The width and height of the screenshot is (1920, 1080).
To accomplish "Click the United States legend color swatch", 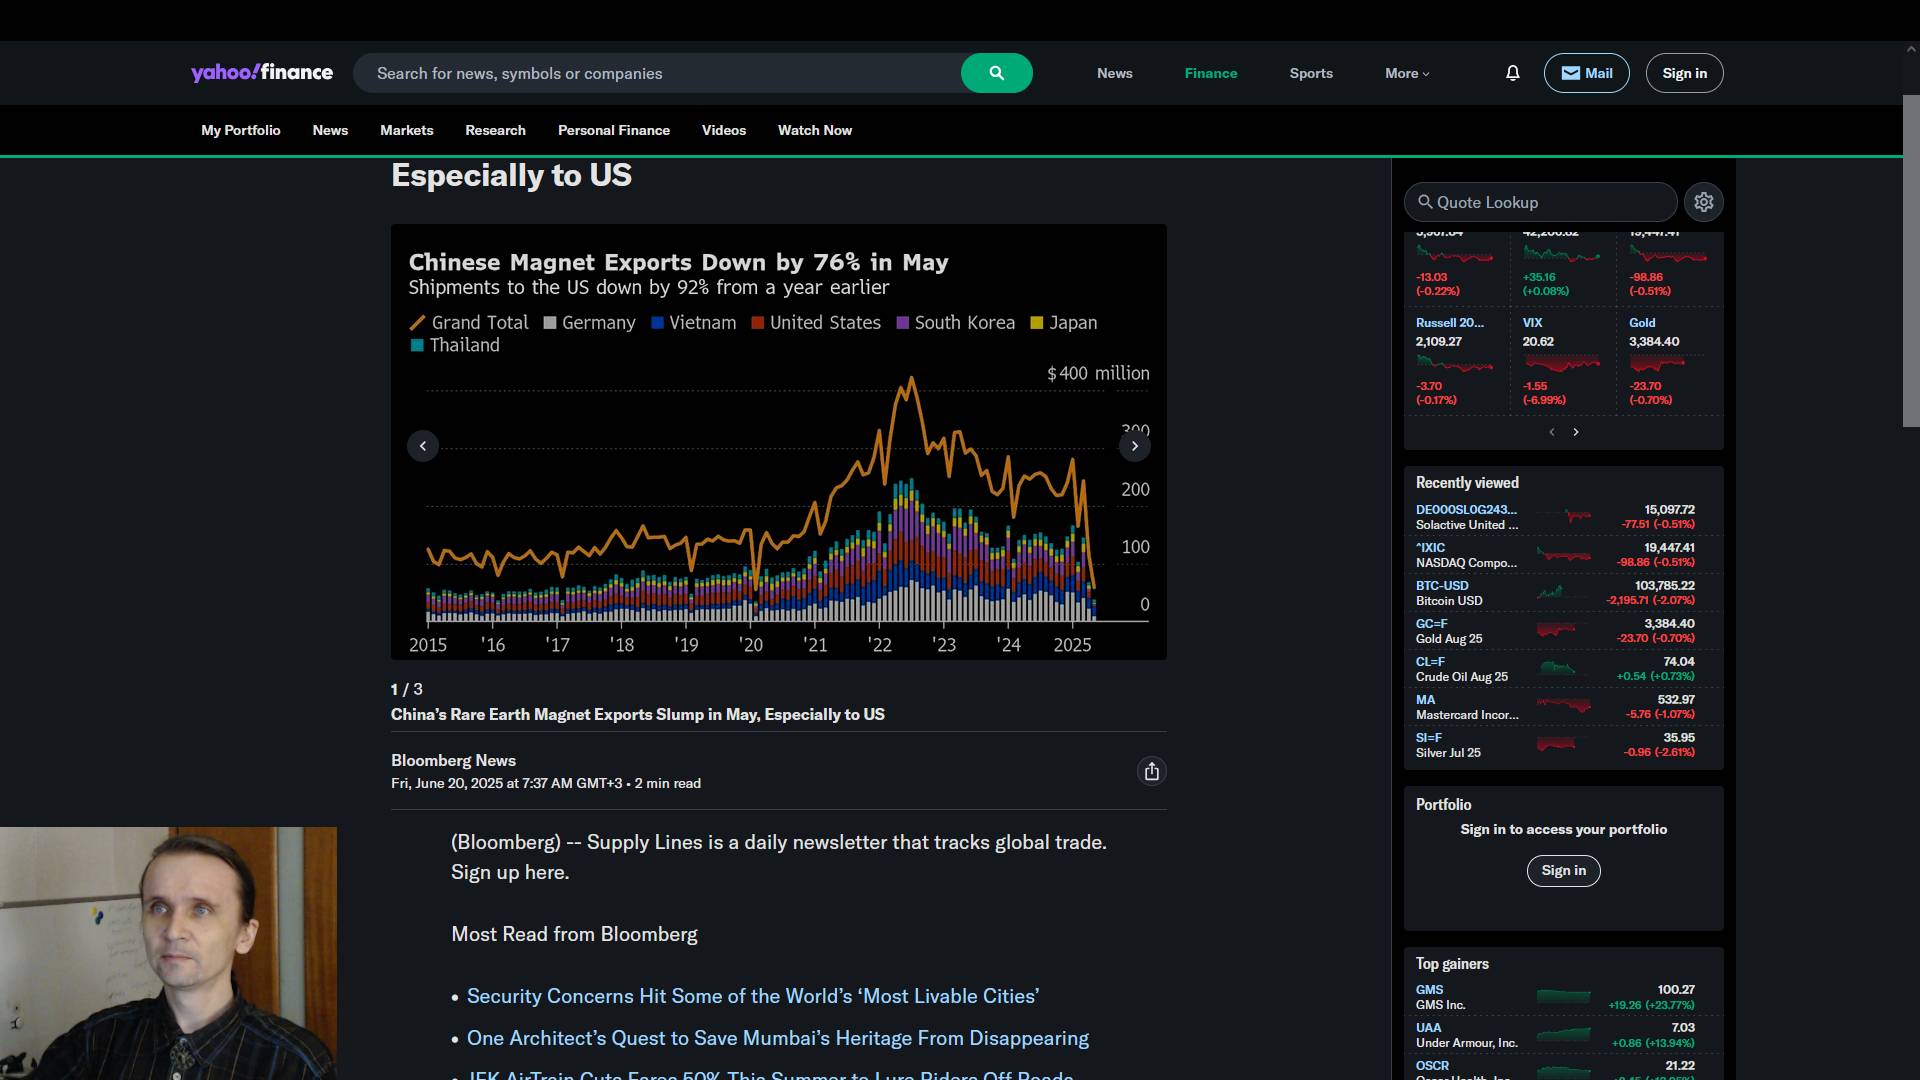I will 758,323.
